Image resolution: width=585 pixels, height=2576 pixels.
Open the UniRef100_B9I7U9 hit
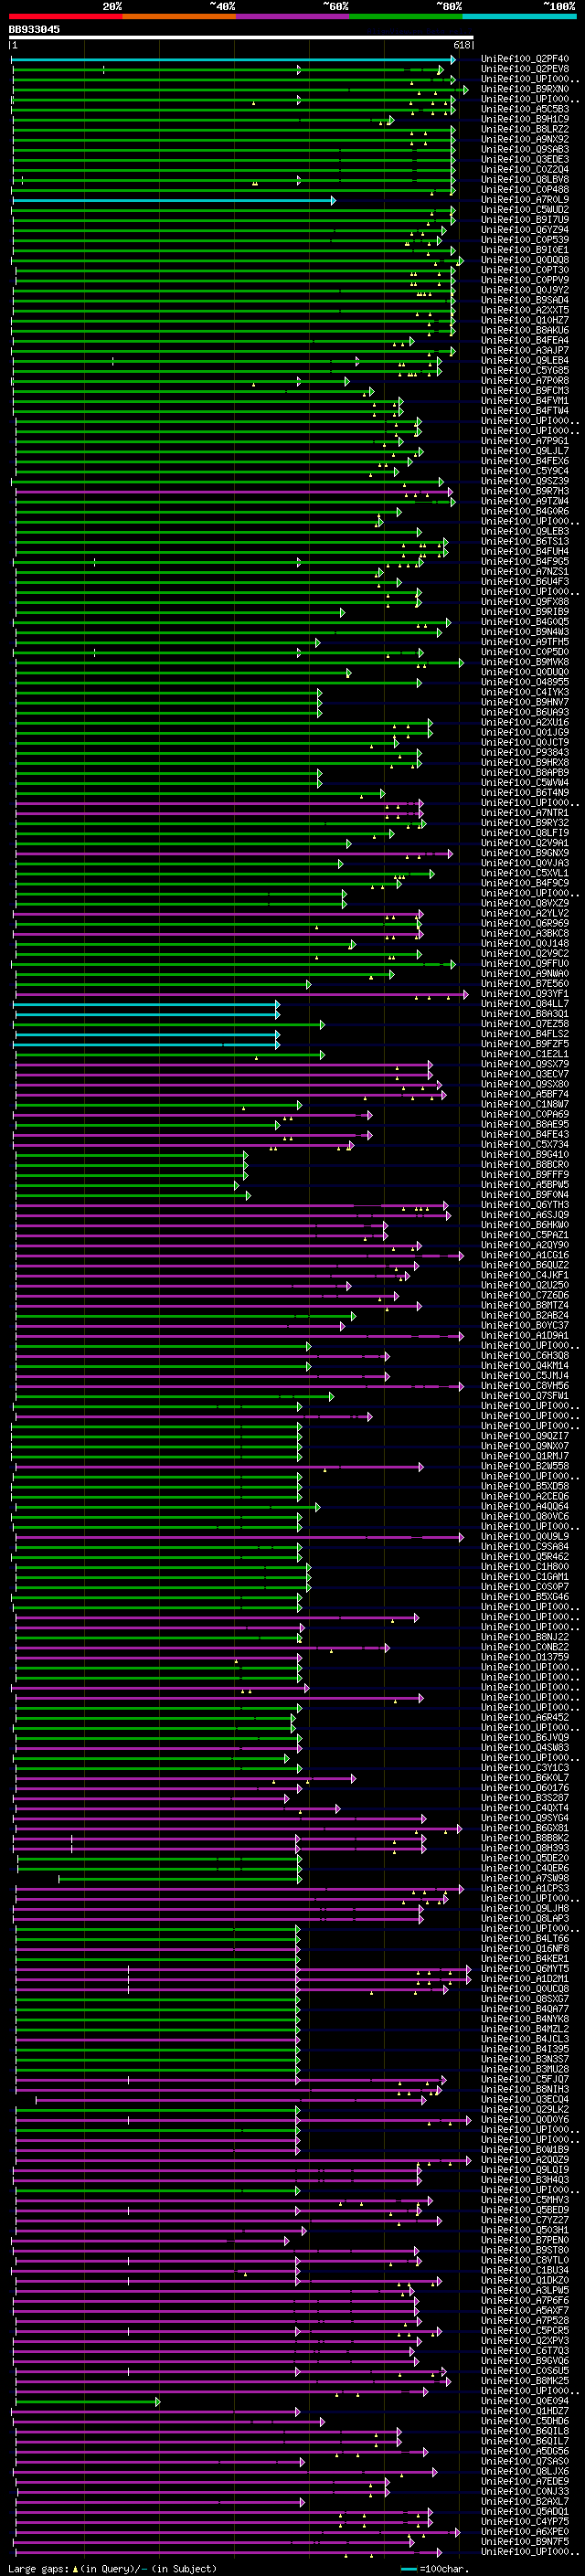[525, 219]
